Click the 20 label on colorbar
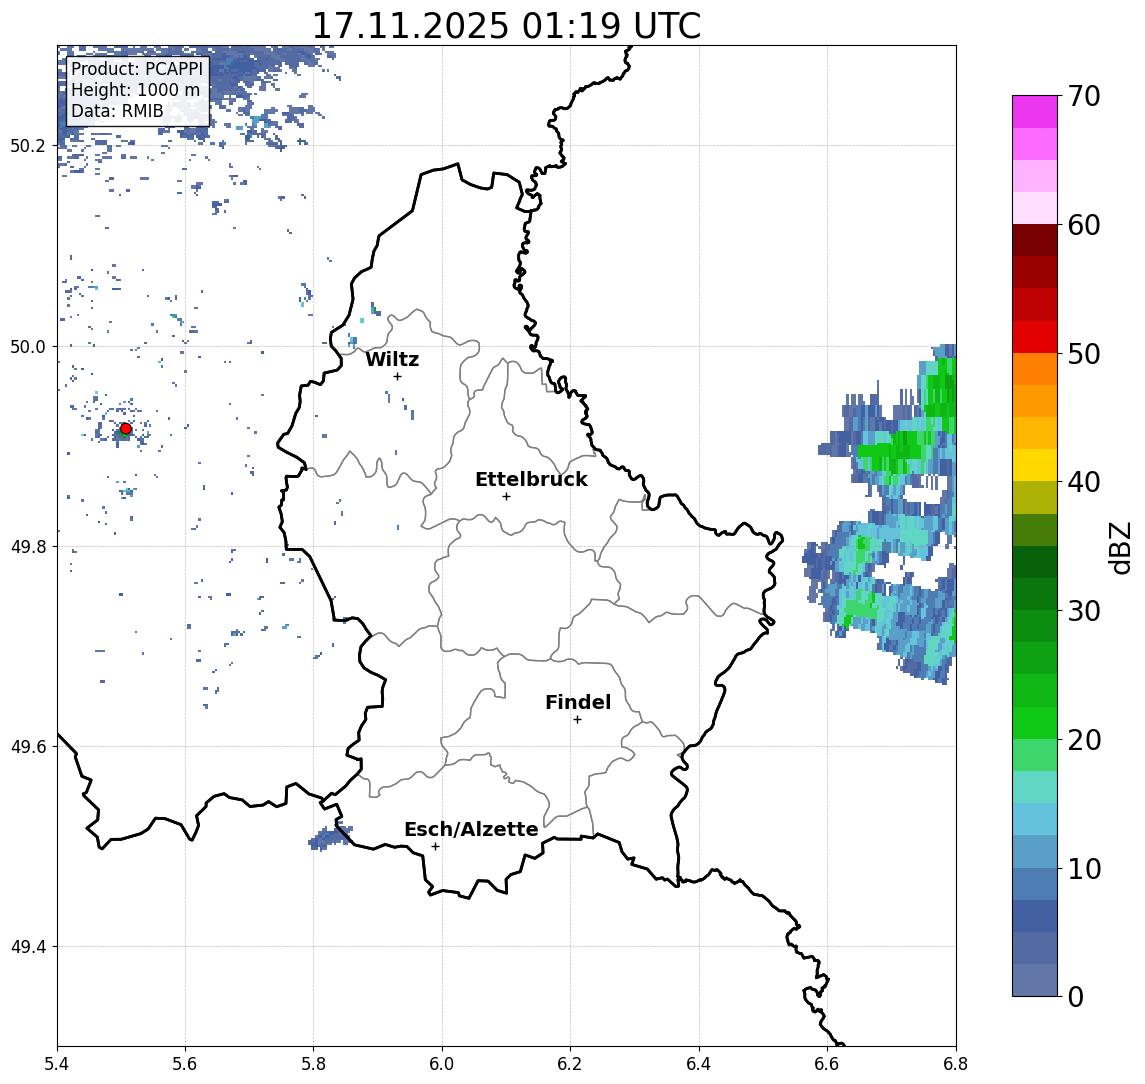 (1084, 739)
